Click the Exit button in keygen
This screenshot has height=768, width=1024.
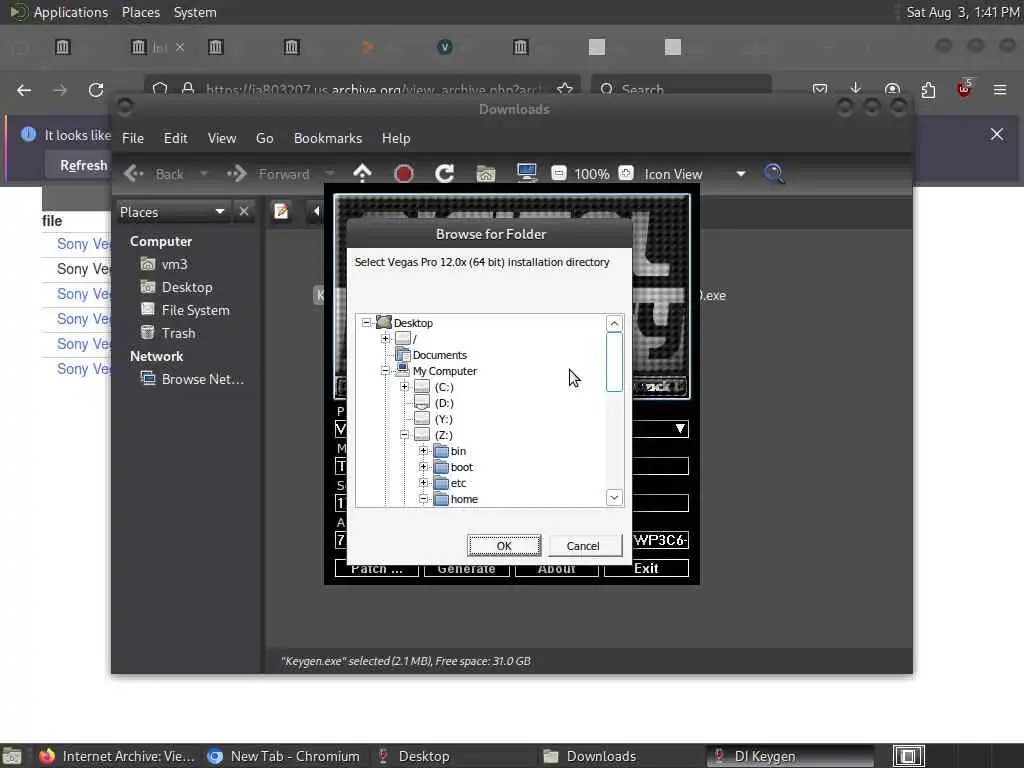[x=646, y=568]
